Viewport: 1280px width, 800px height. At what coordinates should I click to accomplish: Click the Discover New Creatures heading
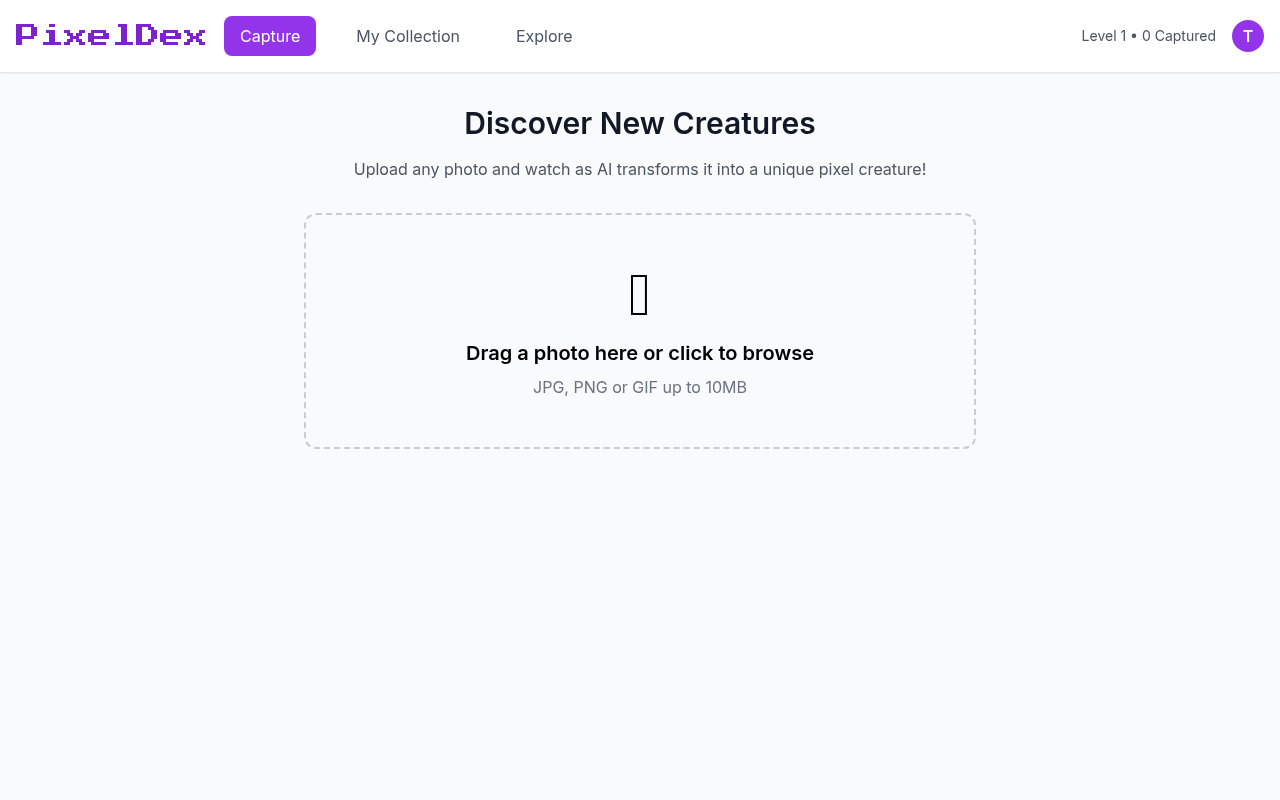639,123
